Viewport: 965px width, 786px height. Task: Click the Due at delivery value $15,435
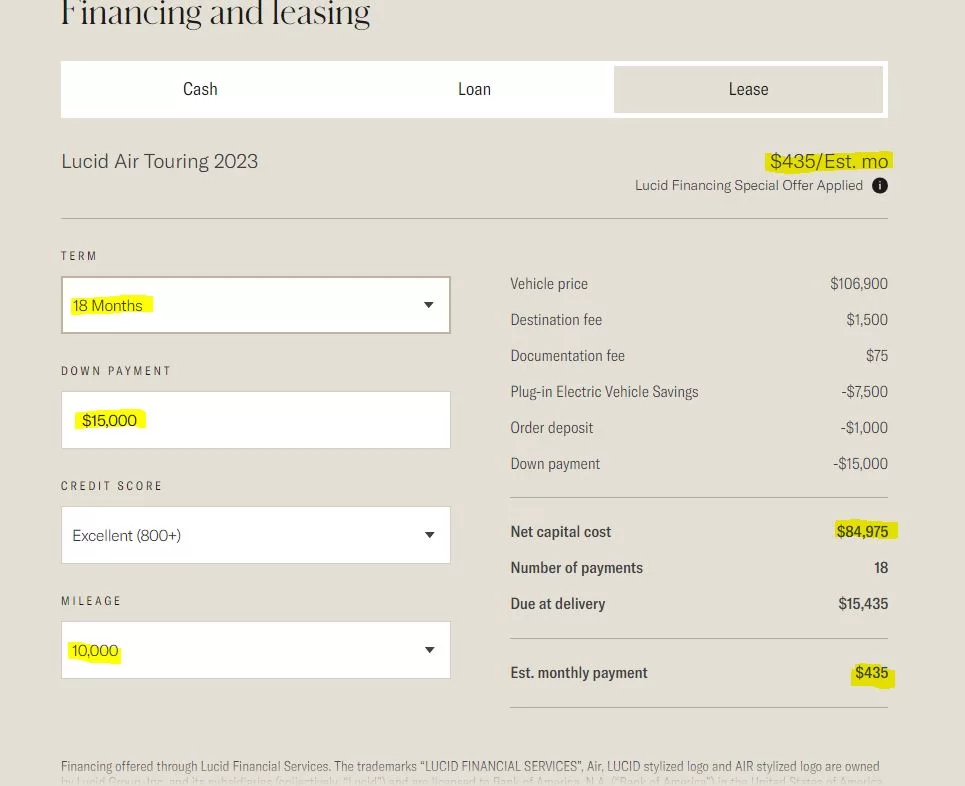click(x=863, y=604)
